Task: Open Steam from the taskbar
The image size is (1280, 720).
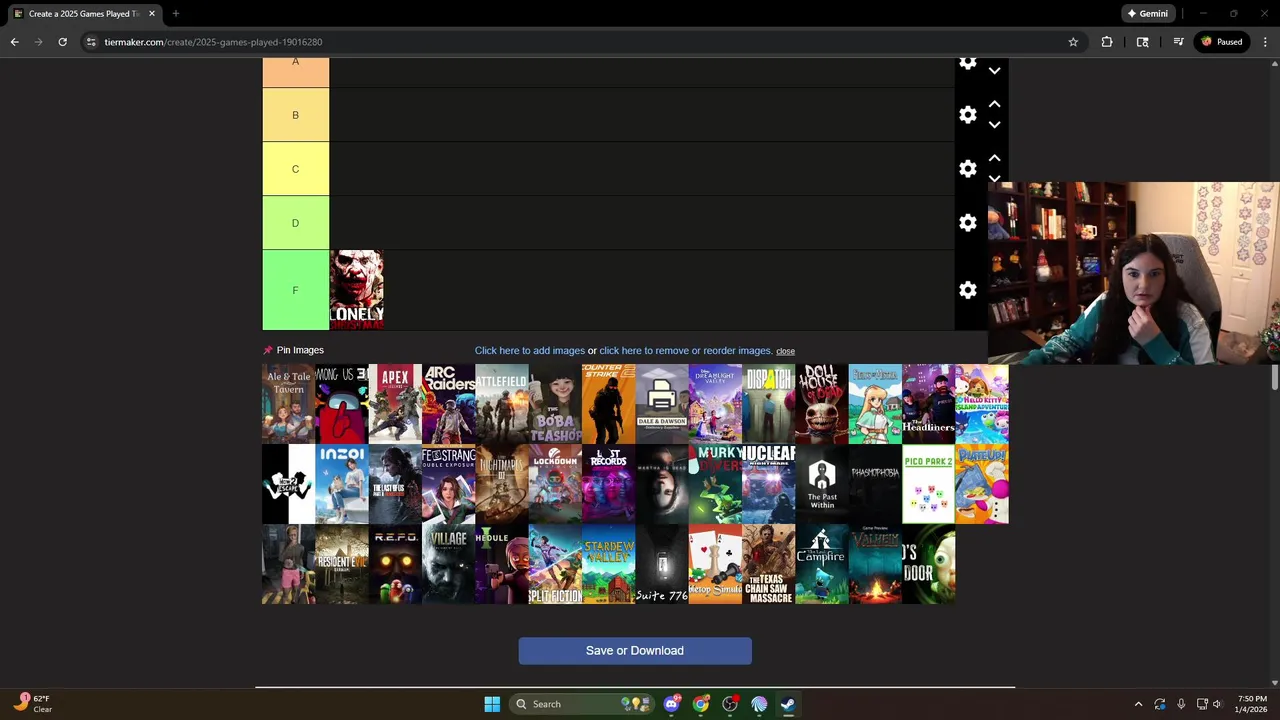Action: coord(788,704)
